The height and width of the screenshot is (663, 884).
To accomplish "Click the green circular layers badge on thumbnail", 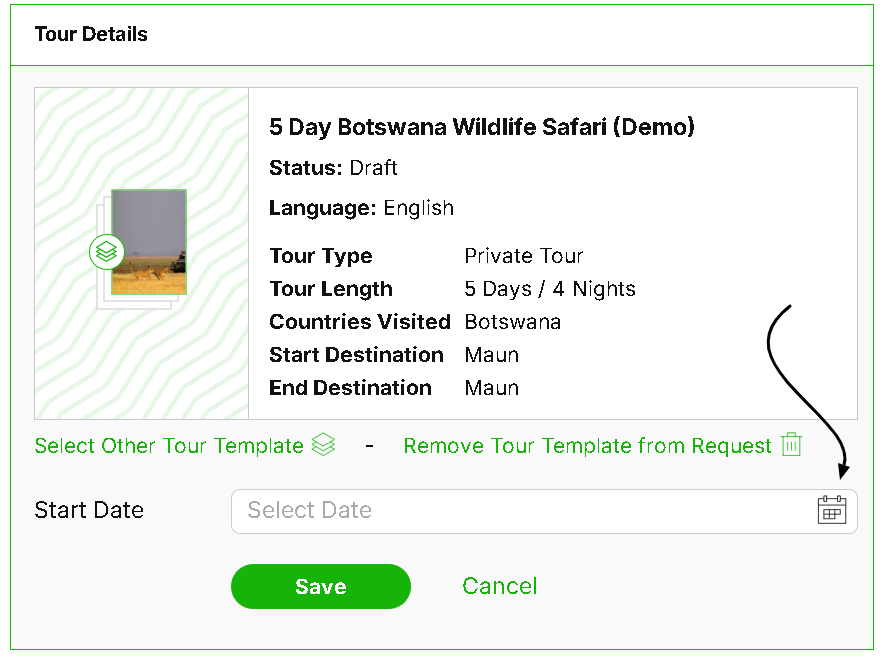I will pyautogui.click(x=106, y=251).
